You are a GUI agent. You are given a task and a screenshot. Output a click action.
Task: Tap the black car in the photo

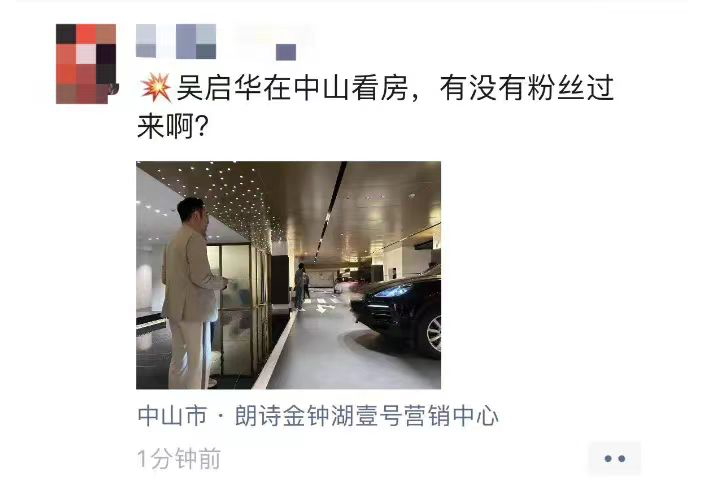coord(397,309)
